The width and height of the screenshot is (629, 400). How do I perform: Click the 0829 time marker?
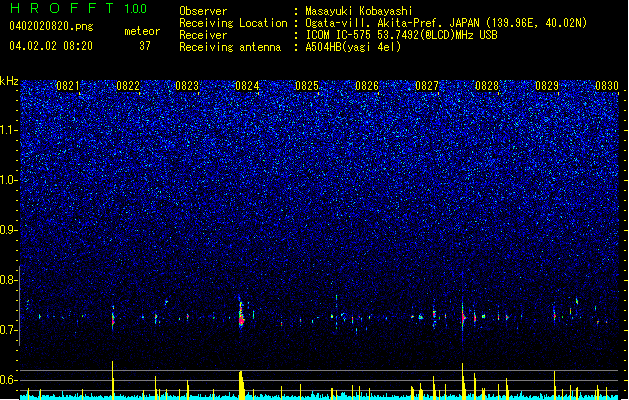(547, 86)
